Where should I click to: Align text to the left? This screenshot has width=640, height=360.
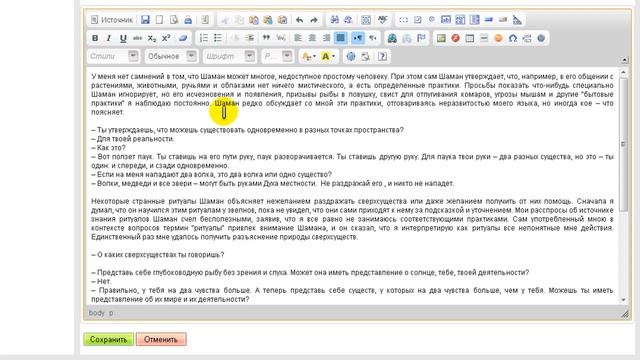tap(298, 38)
